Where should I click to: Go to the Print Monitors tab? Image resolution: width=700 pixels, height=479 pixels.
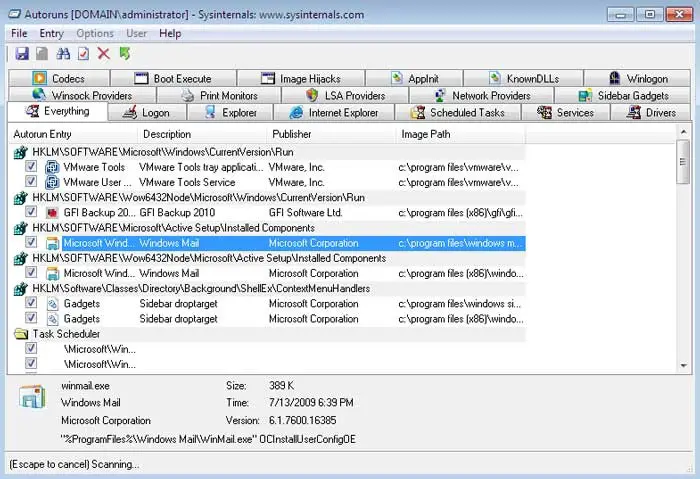pos(219,96)
